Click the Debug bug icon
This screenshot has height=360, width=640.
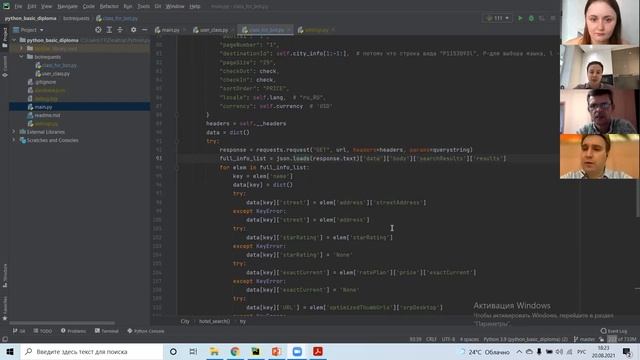coord(531,18)
